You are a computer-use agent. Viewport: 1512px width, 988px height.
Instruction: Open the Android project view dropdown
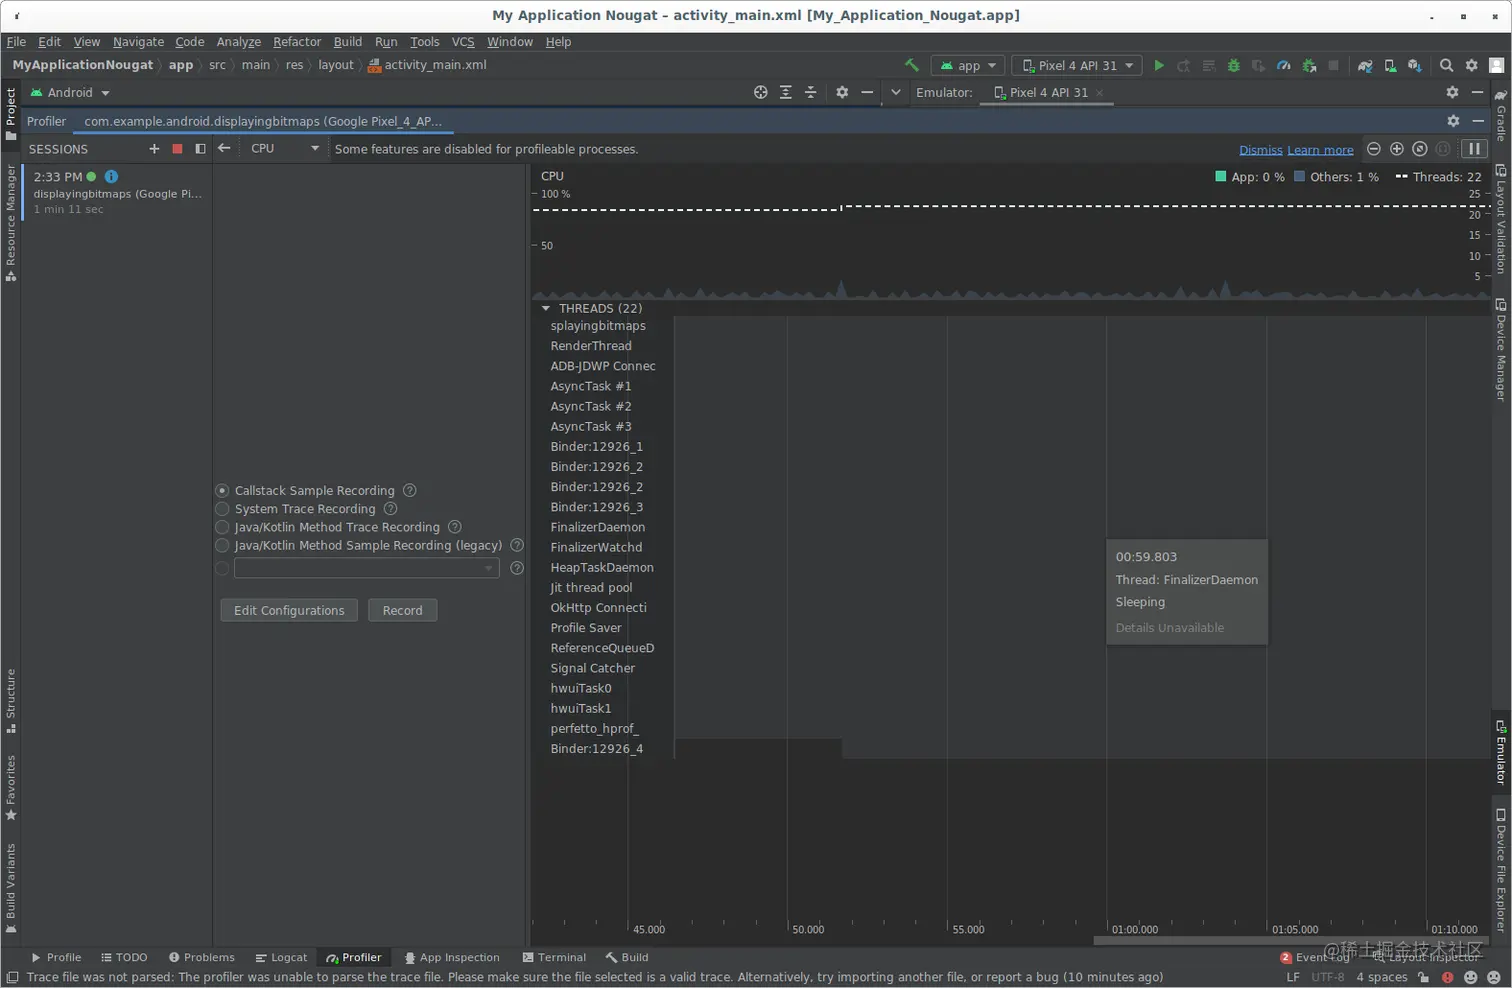coord(69,92)
